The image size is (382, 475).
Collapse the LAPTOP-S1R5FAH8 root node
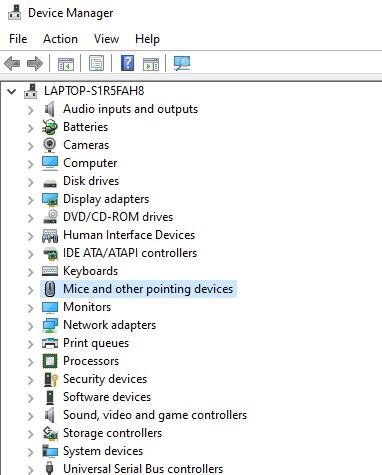point(12,91)
